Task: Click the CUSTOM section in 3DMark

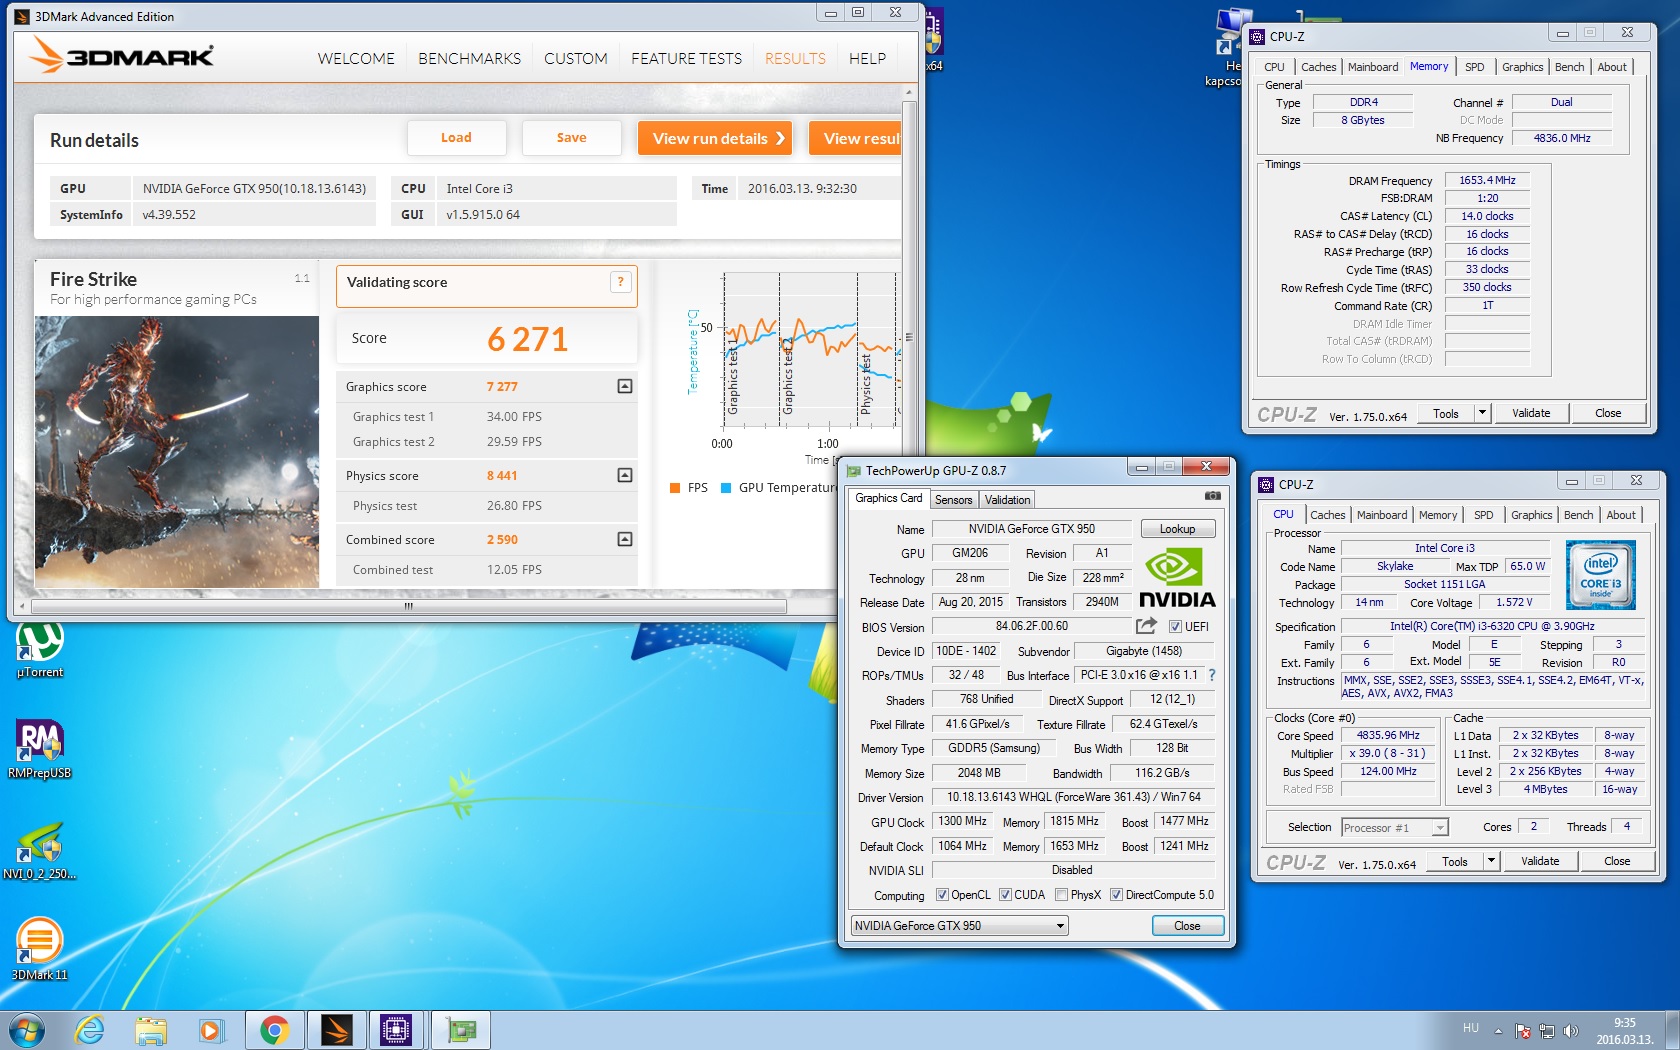Action: pyautogui.click(x=575, y=59)
